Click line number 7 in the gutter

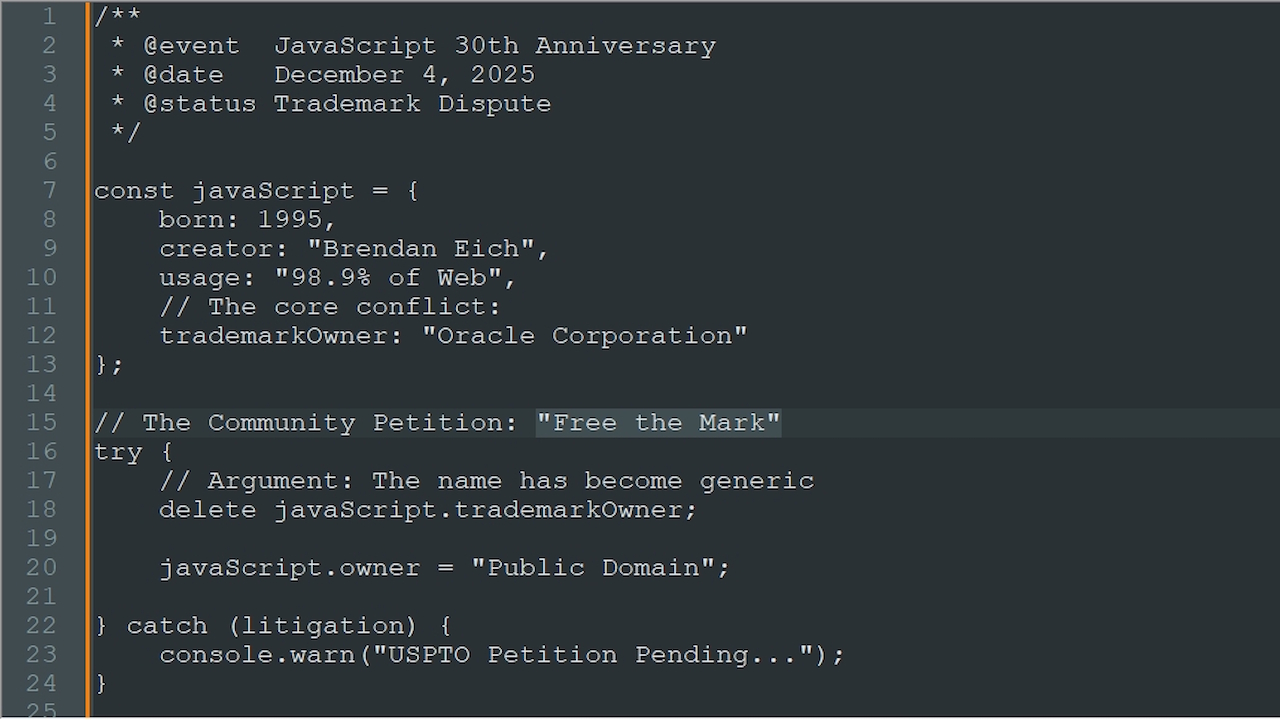tap(49, 190)
